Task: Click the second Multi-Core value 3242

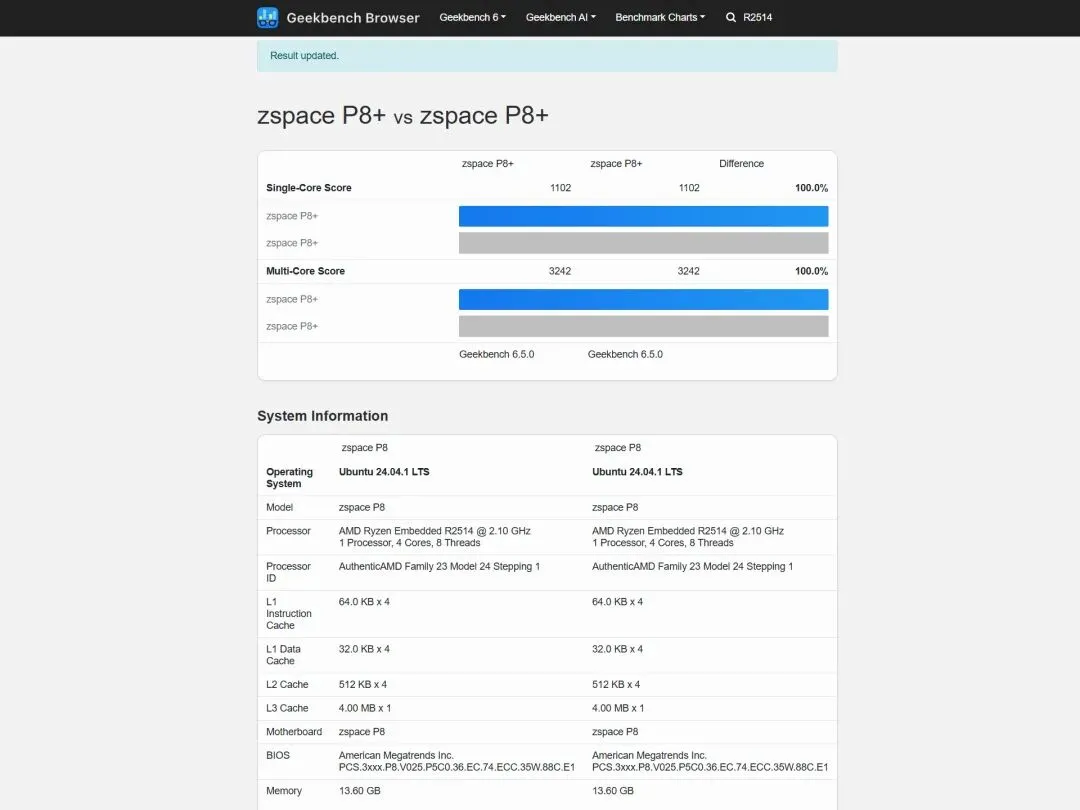Action: click(688, 271)
